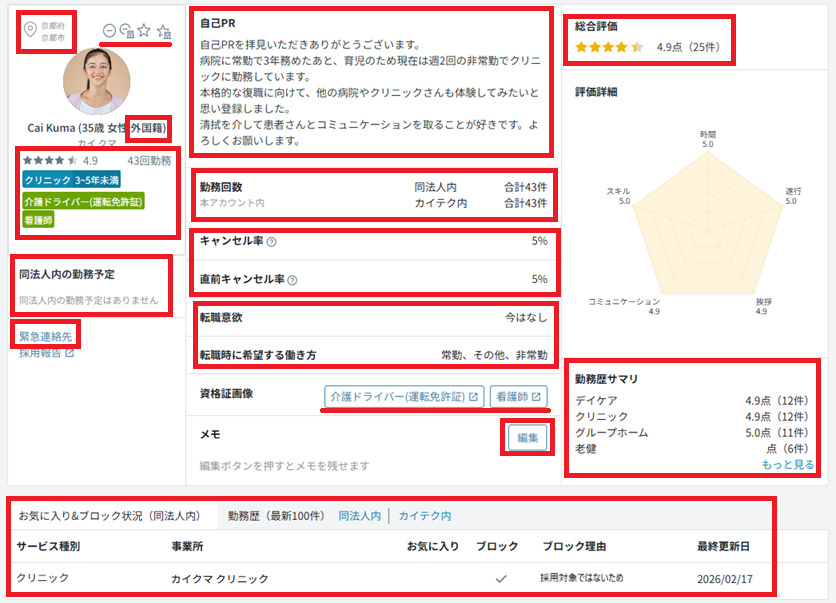
Task: Switch to お気に入り&ブロック状況（同法人内） tab
Action: pyautogui.click(x=110, y=516)
